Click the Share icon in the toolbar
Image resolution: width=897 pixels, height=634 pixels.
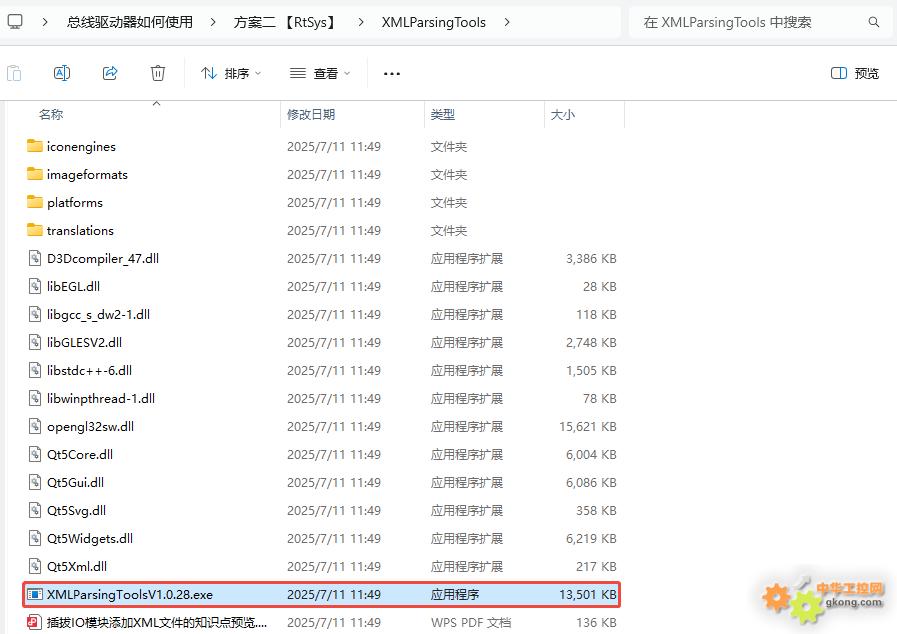[110, 73]
